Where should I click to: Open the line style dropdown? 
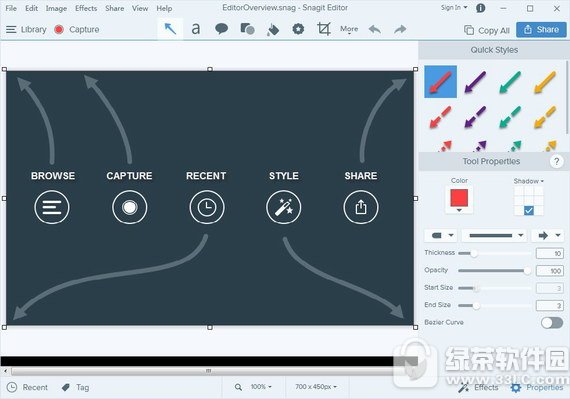[x=495, y=235]
